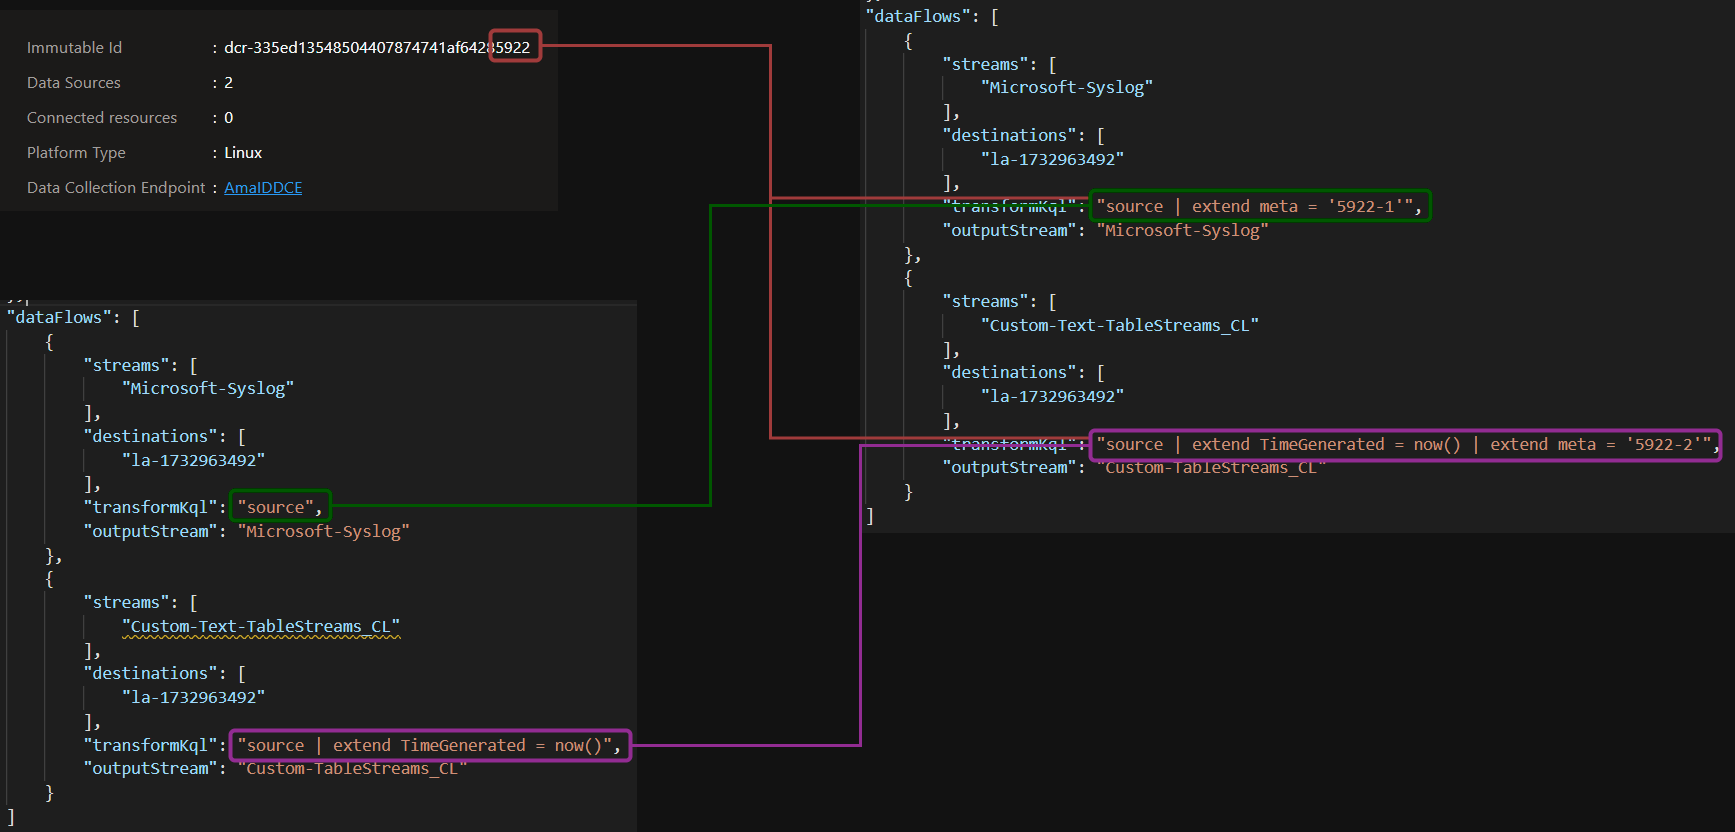Select the Connected resources label

pyautogui.click(x=101, y=118)
